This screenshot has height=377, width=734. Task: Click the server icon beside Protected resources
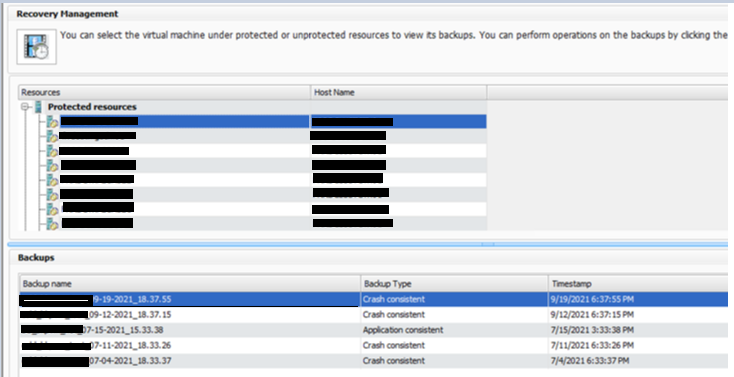(x=38, y=107)
